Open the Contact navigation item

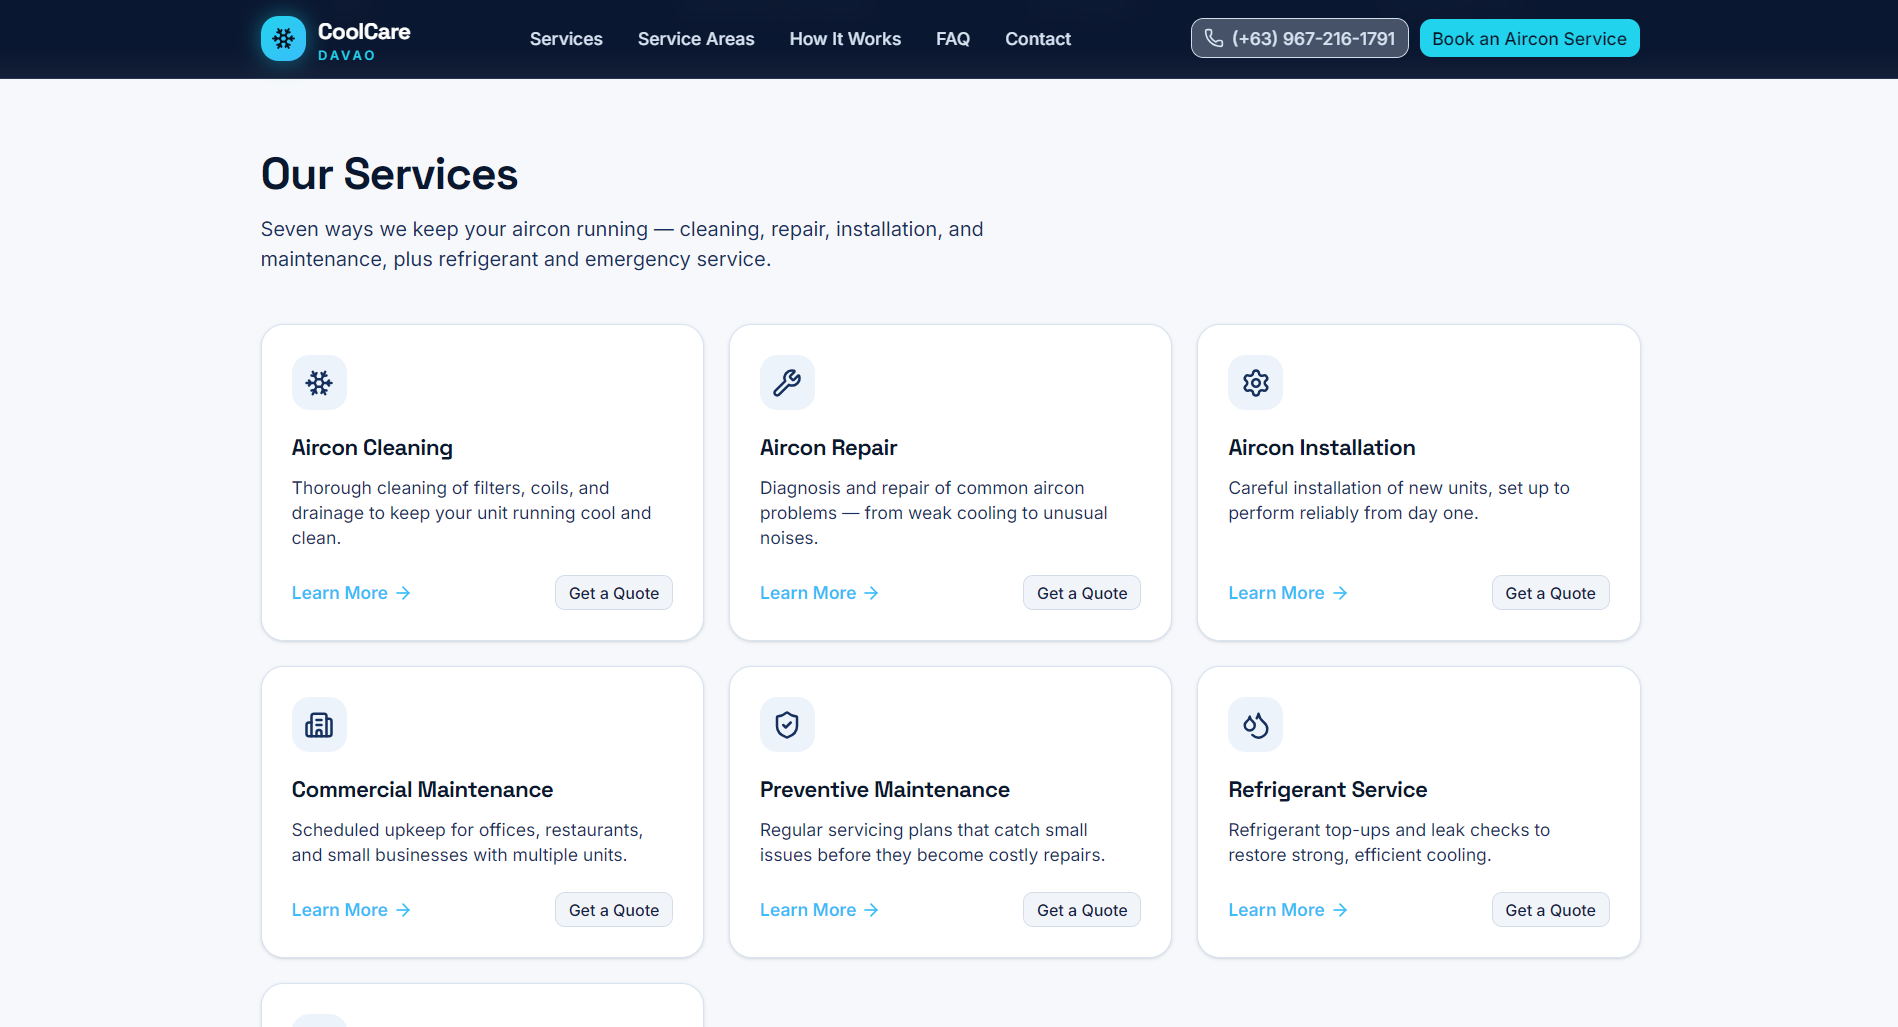tap(1038, 39)
